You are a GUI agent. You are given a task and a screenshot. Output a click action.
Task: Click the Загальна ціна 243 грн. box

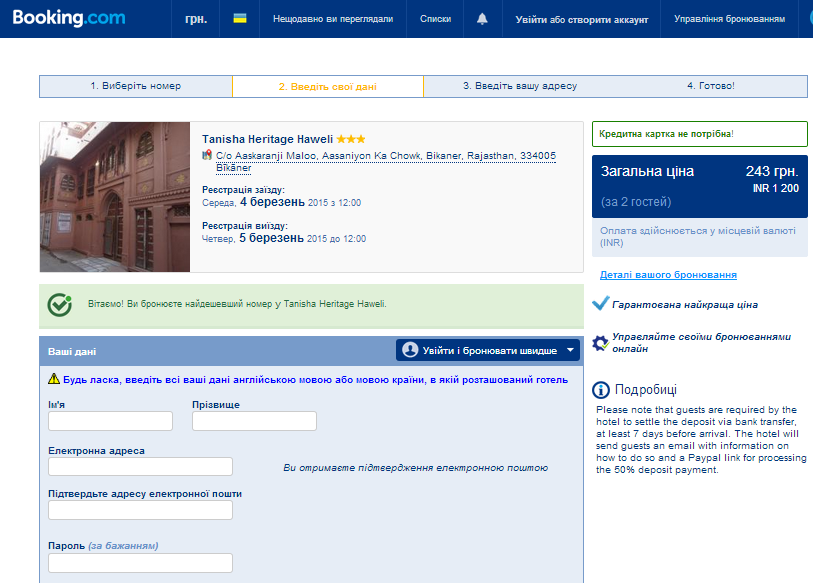point(699,186)
